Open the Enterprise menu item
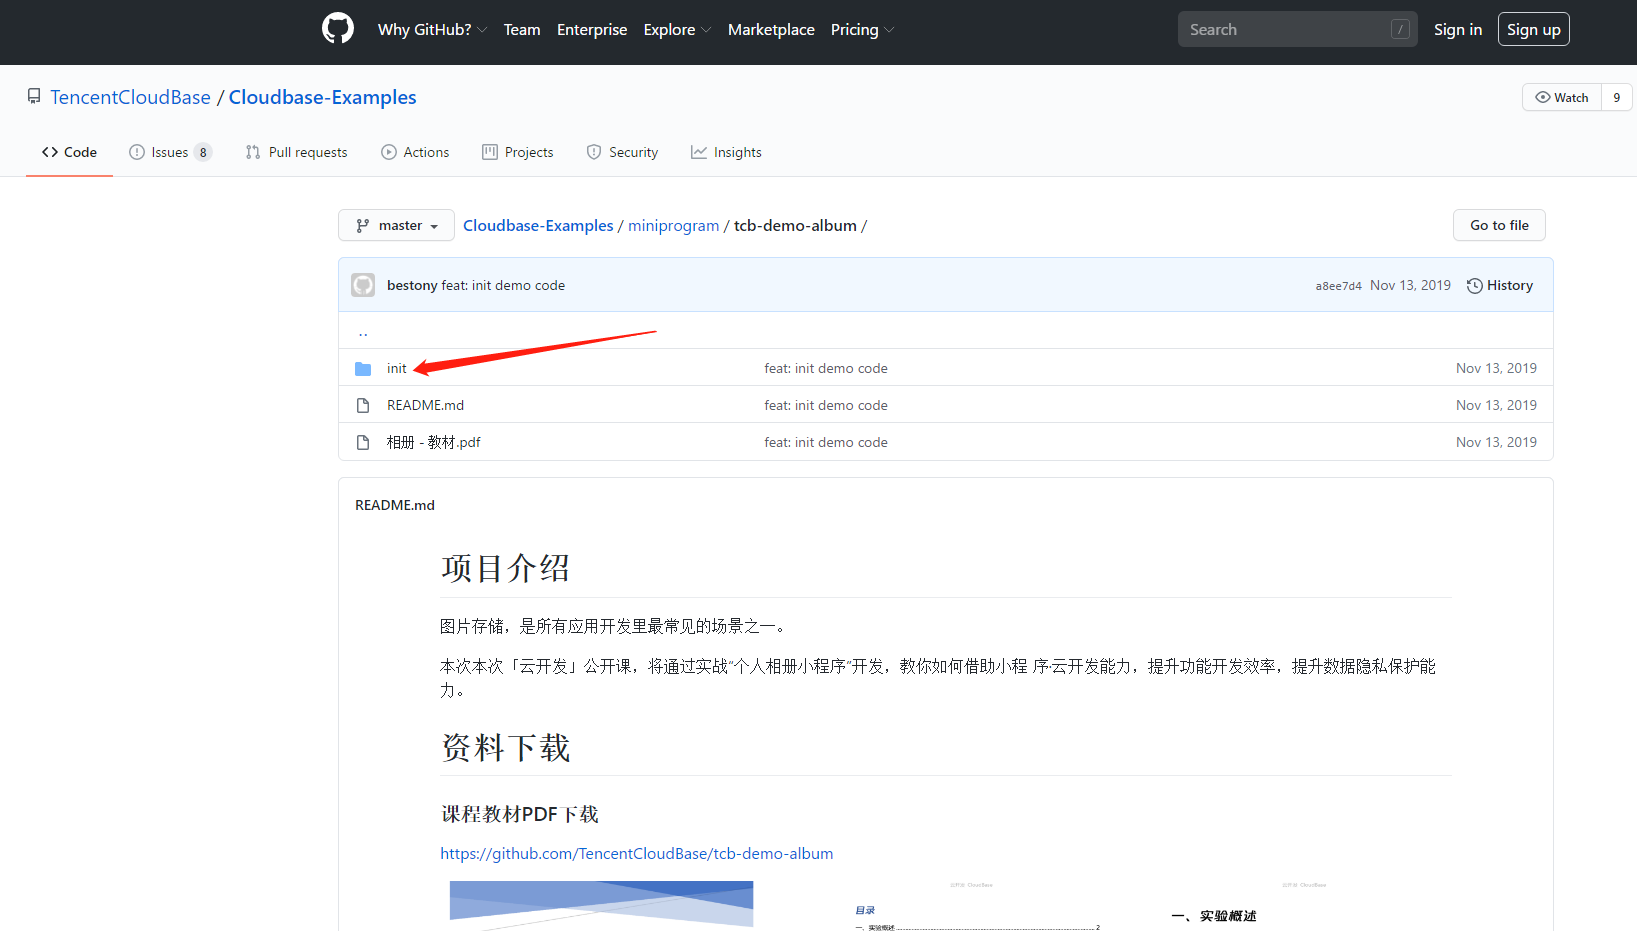 click(x=592, y=30)
